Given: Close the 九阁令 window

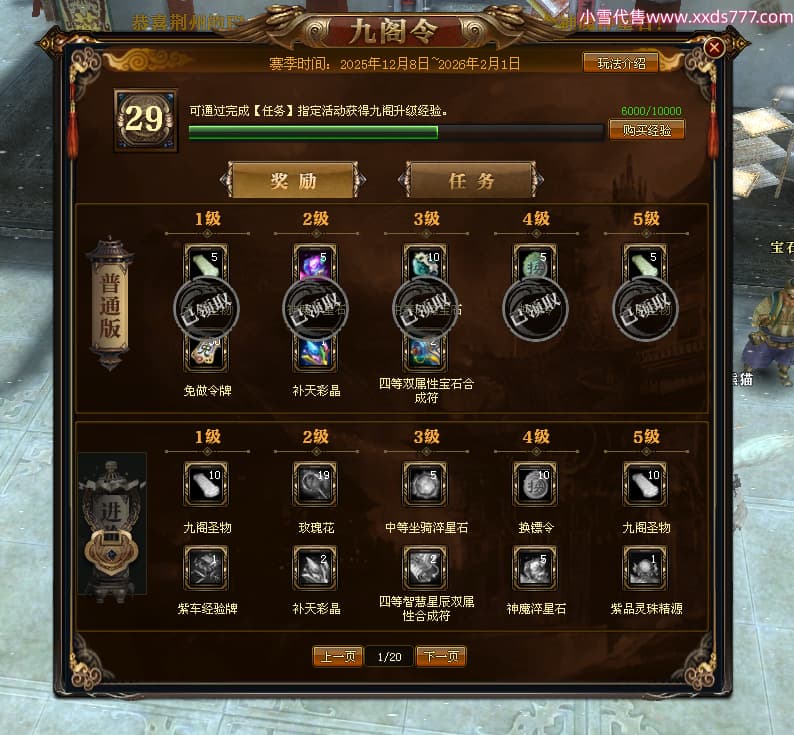Looking at the screenshot, I should point(714,48).
